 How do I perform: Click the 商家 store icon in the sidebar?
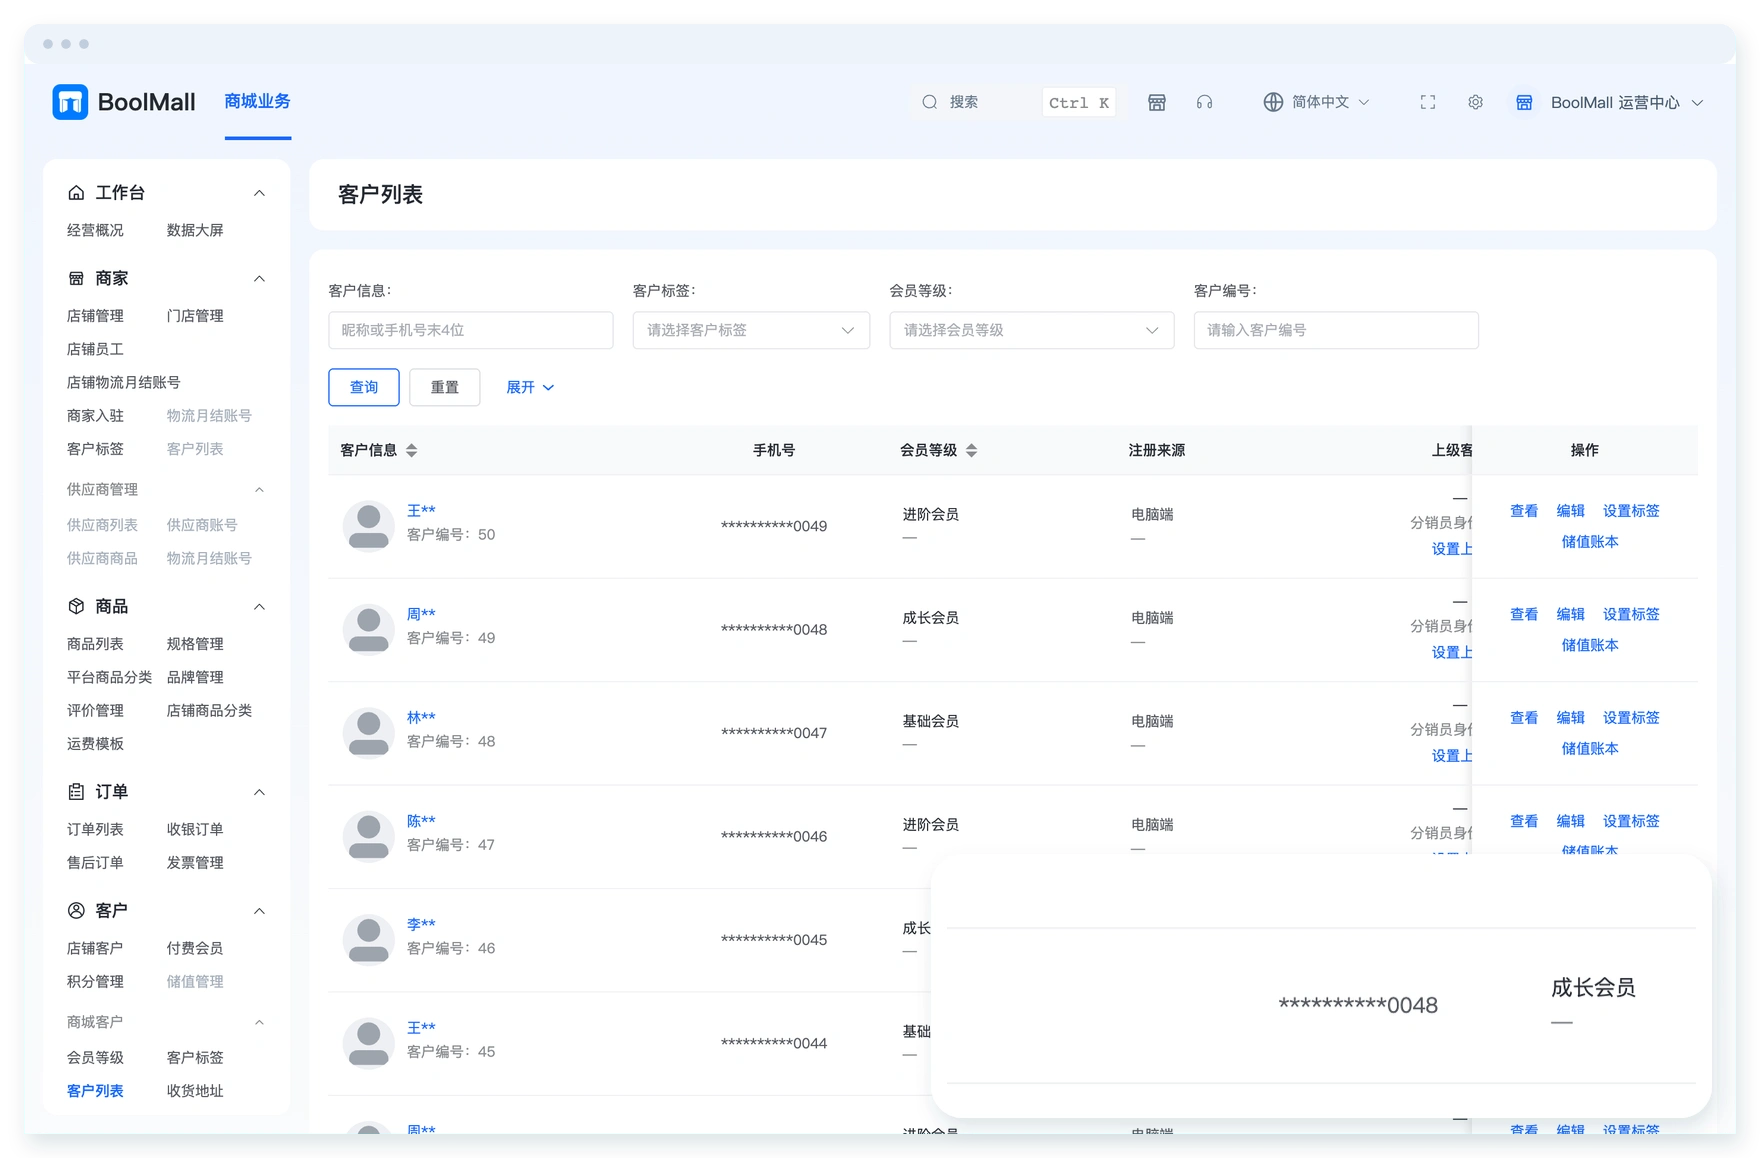tap(76, 278)
